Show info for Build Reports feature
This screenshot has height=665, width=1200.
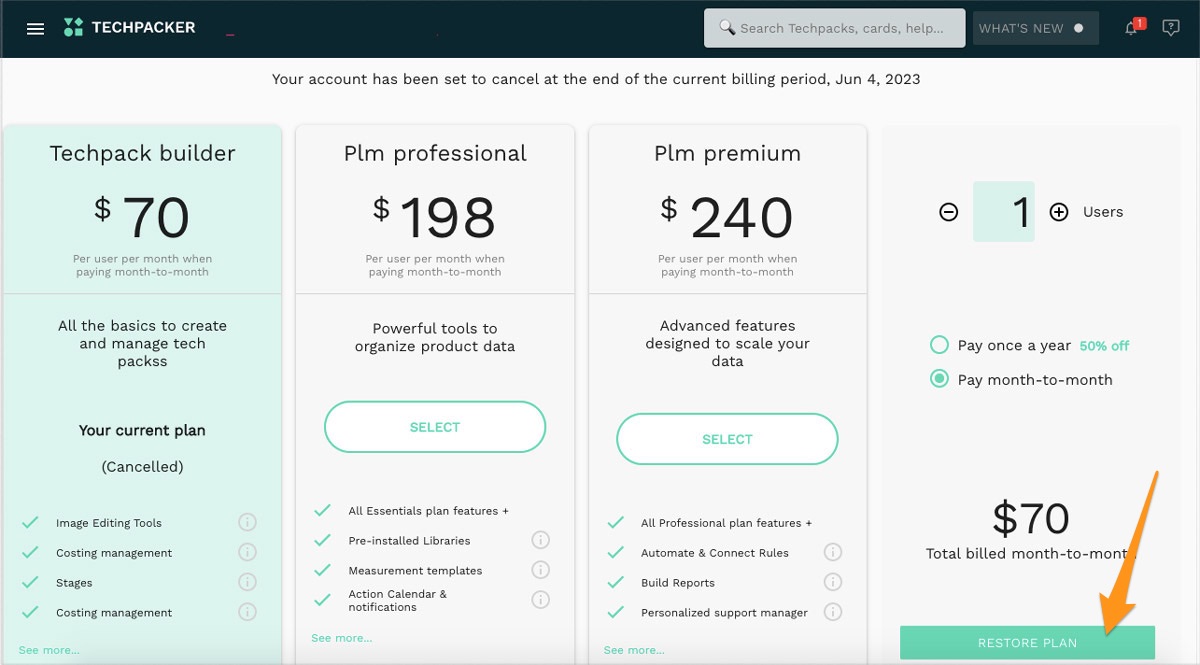tap(833, 582)
